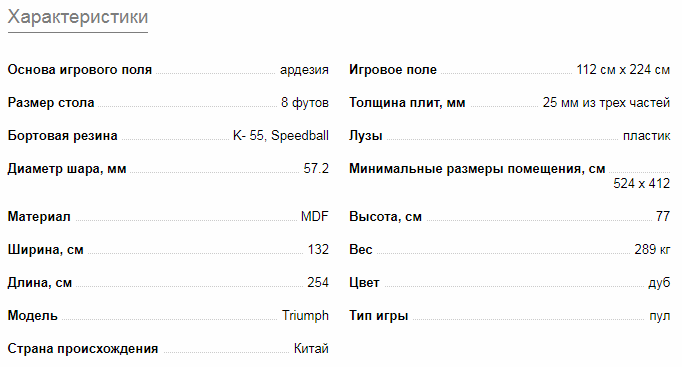Screen dimensions: 682x367
Task: Select the Размер стола label
Action: [51, 103]
